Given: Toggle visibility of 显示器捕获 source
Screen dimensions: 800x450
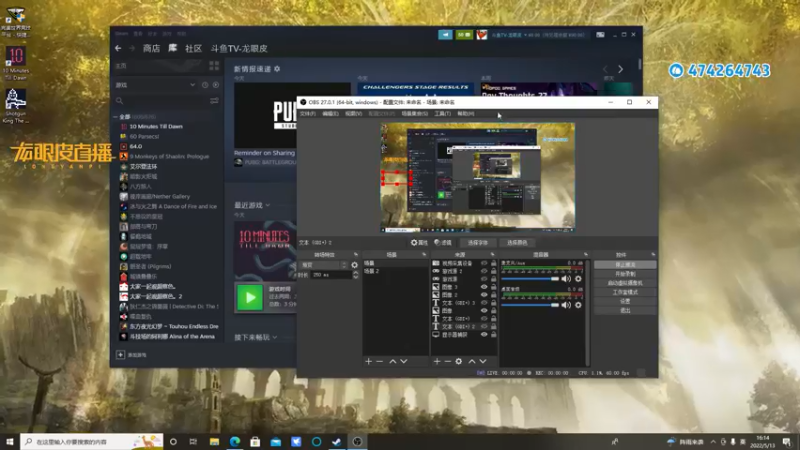Looking at the screenshot, I should [x=484, y=335].
